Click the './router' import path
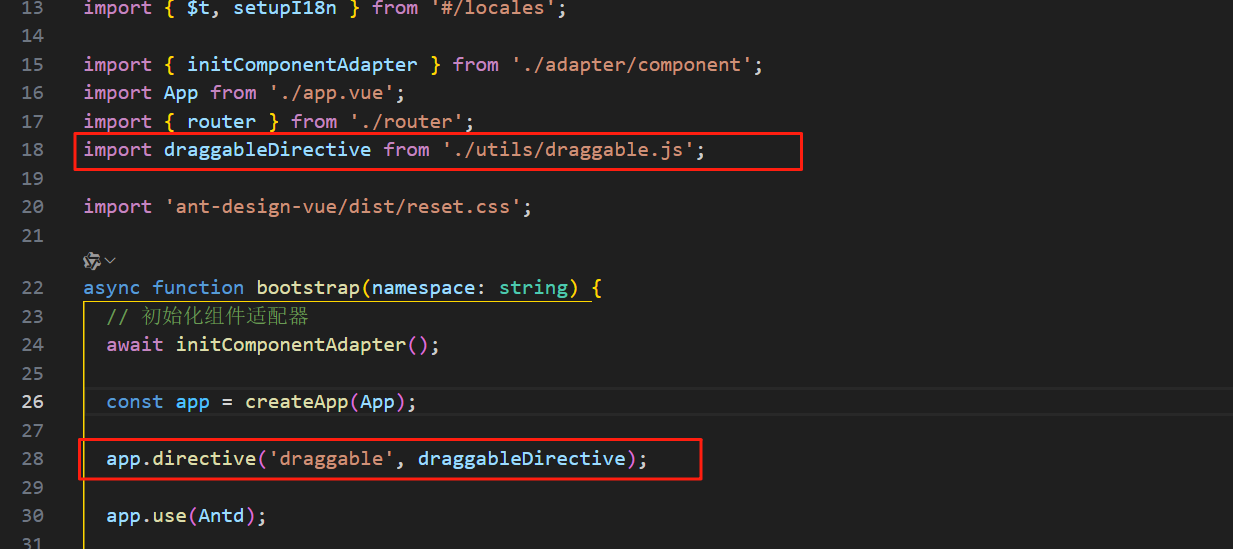1233x549 pixels. [x=406, y=122]
